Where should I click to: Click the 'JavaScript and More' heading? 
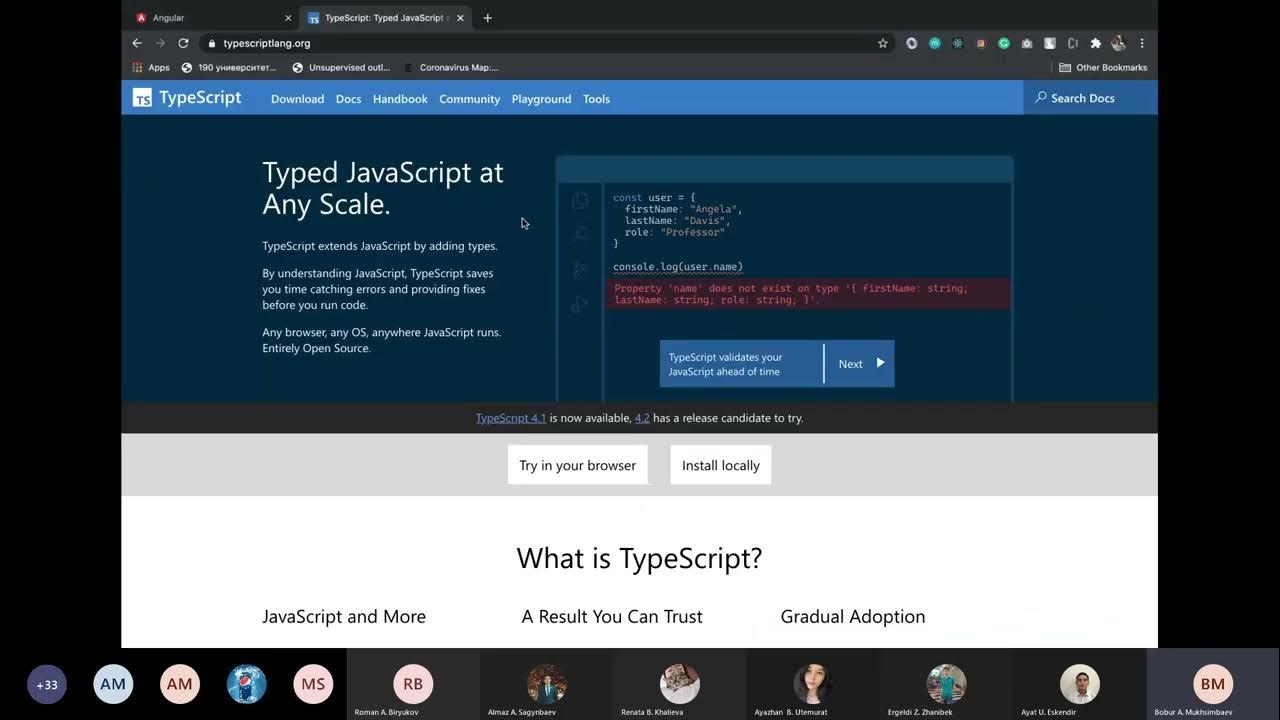tap(344, 617)
